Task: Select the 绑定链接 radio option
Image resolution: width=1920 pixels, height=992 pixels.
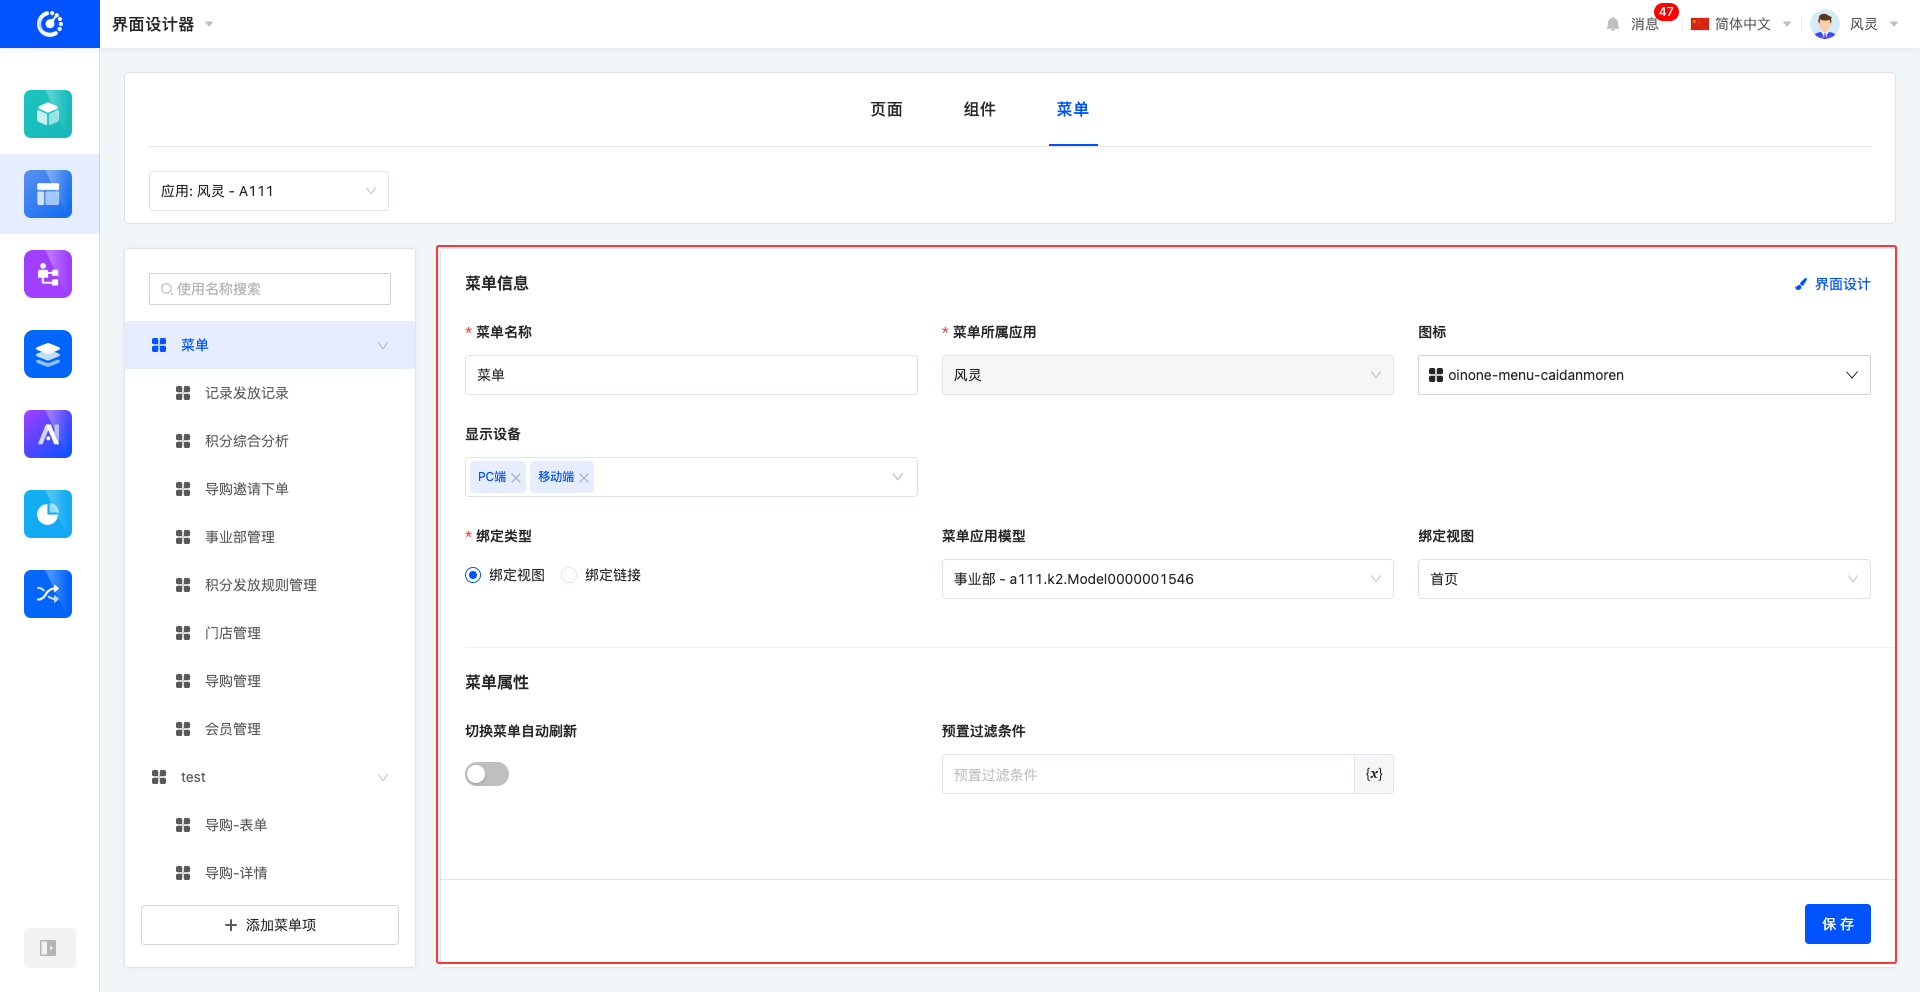Action: click(570, 575)
